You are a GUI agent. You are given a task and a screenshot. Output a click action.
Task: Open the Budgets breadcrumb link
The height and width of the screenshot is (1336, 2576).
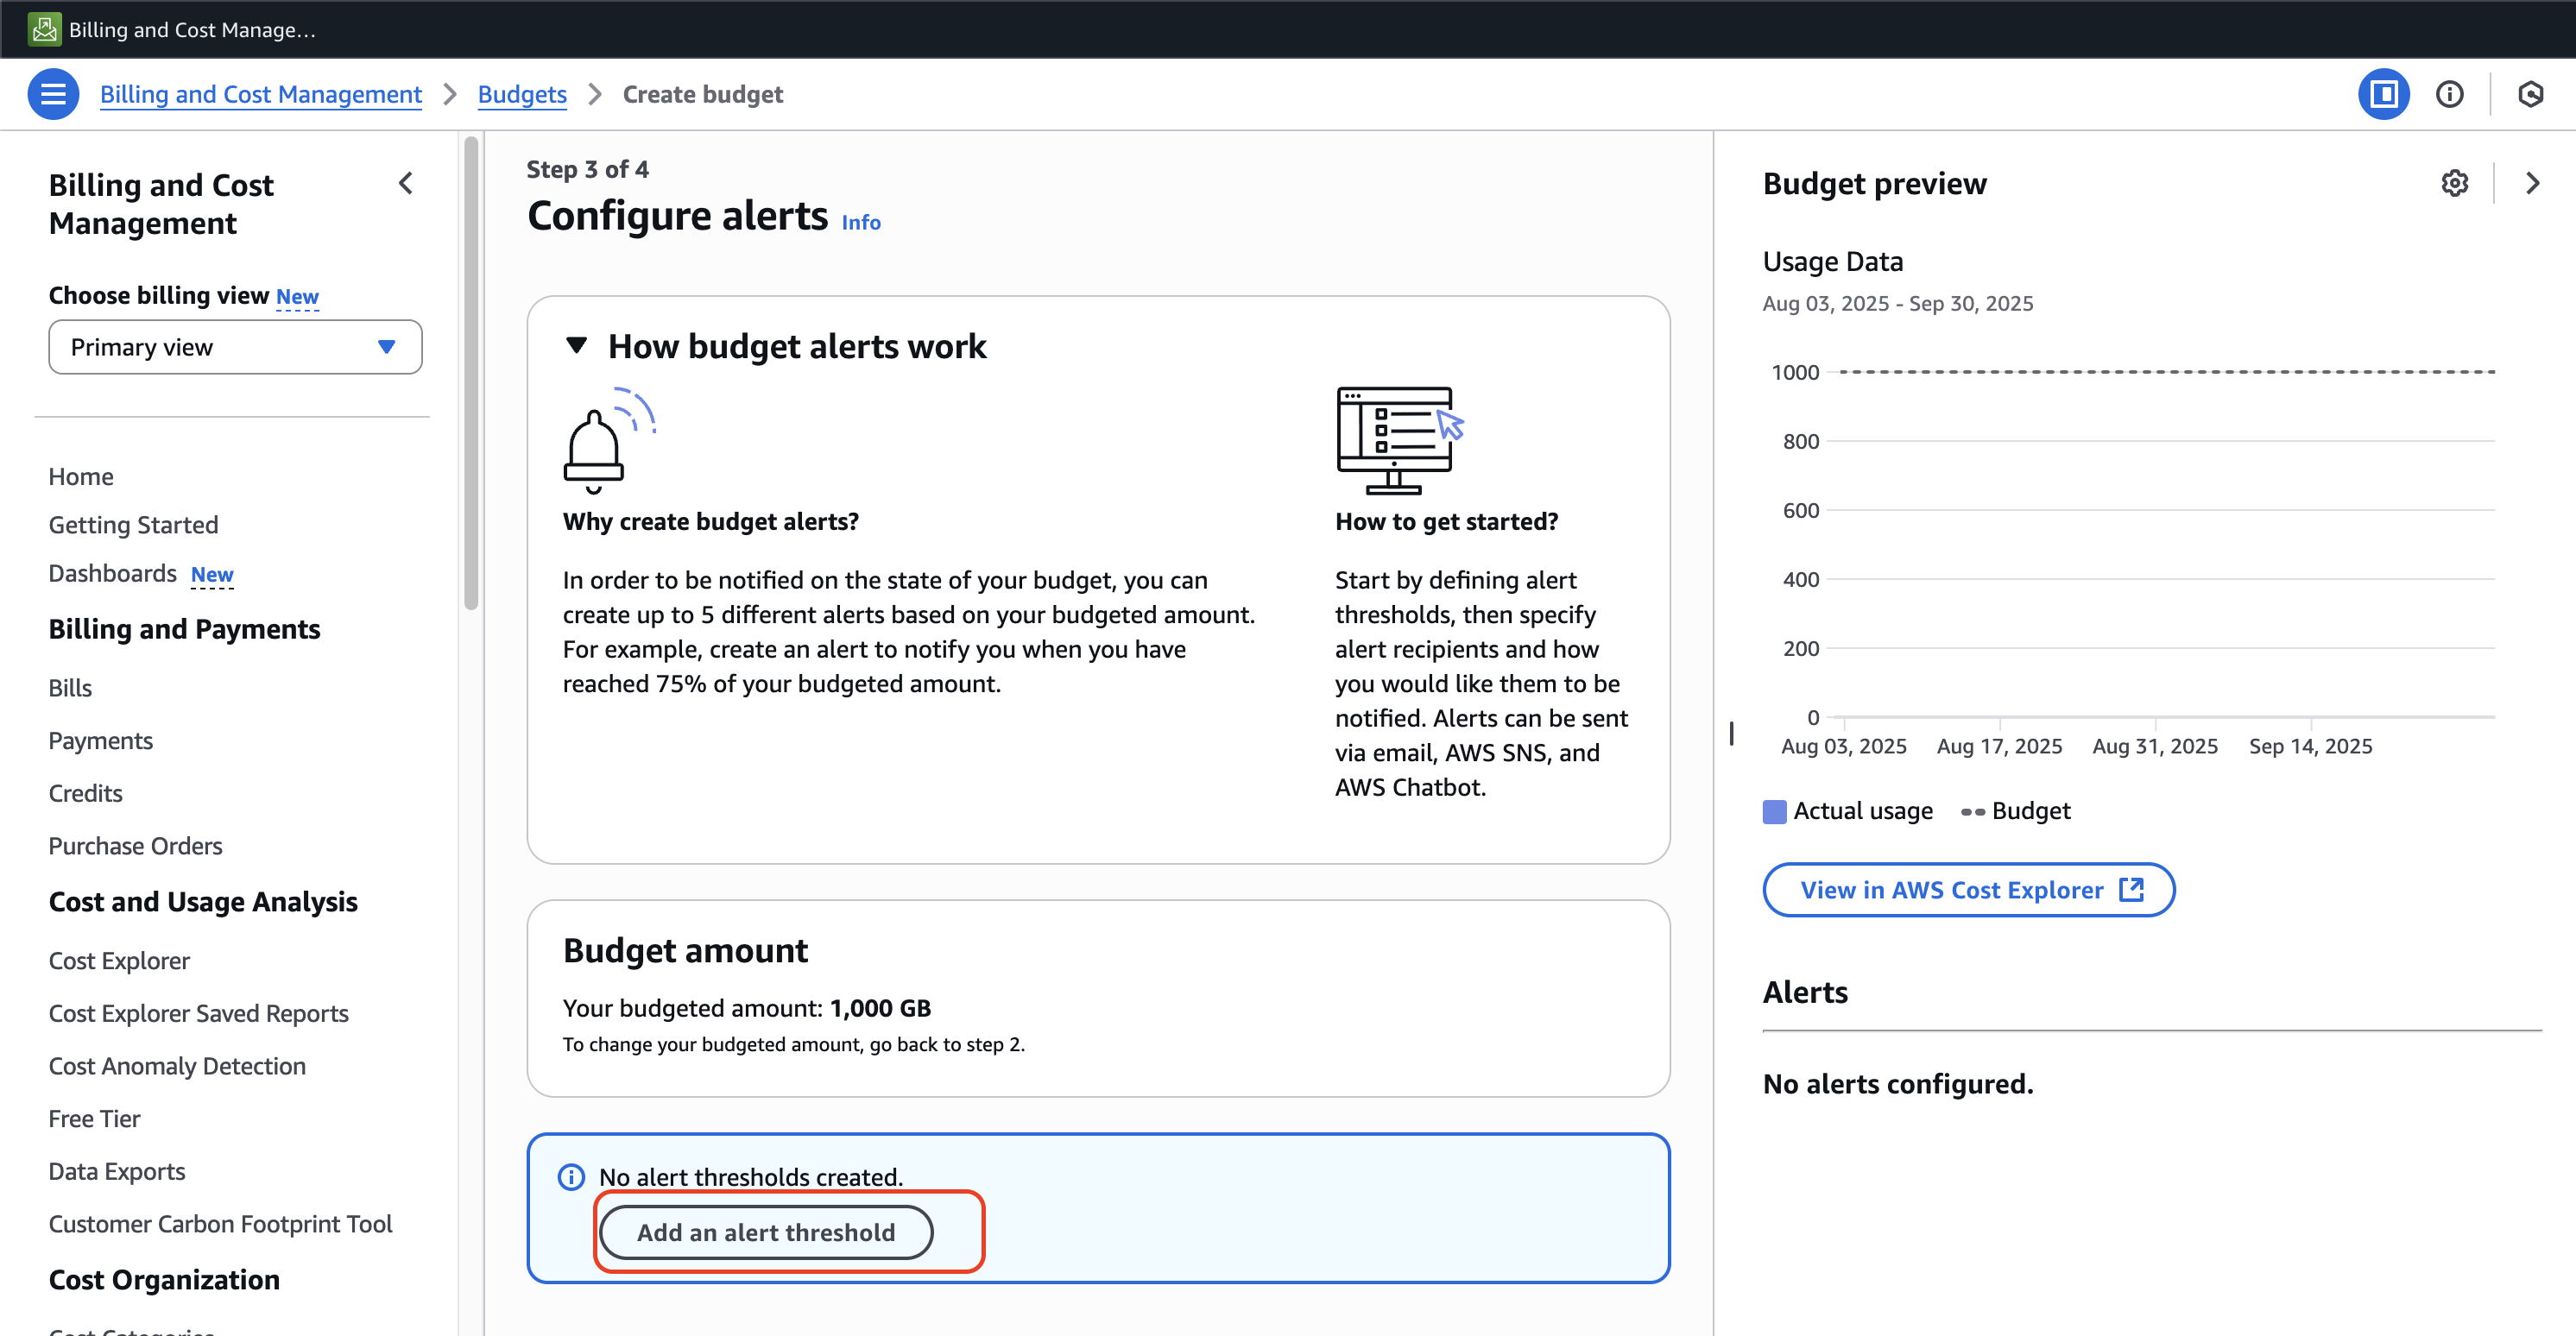[x=521, y=94]
